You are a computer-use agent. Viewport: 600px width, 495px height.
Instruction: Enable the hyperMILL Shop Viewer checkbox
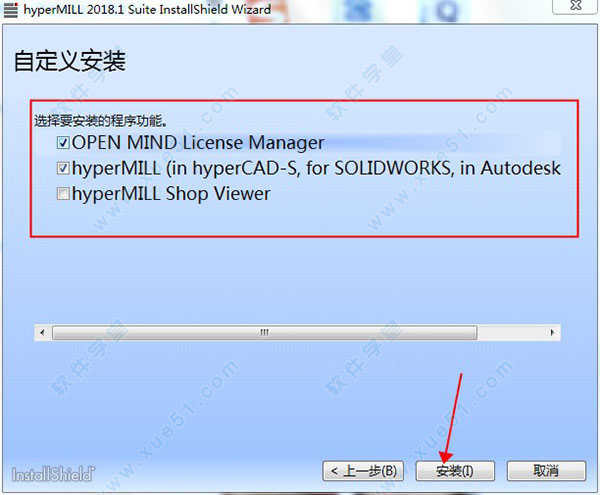click(64, 195)
